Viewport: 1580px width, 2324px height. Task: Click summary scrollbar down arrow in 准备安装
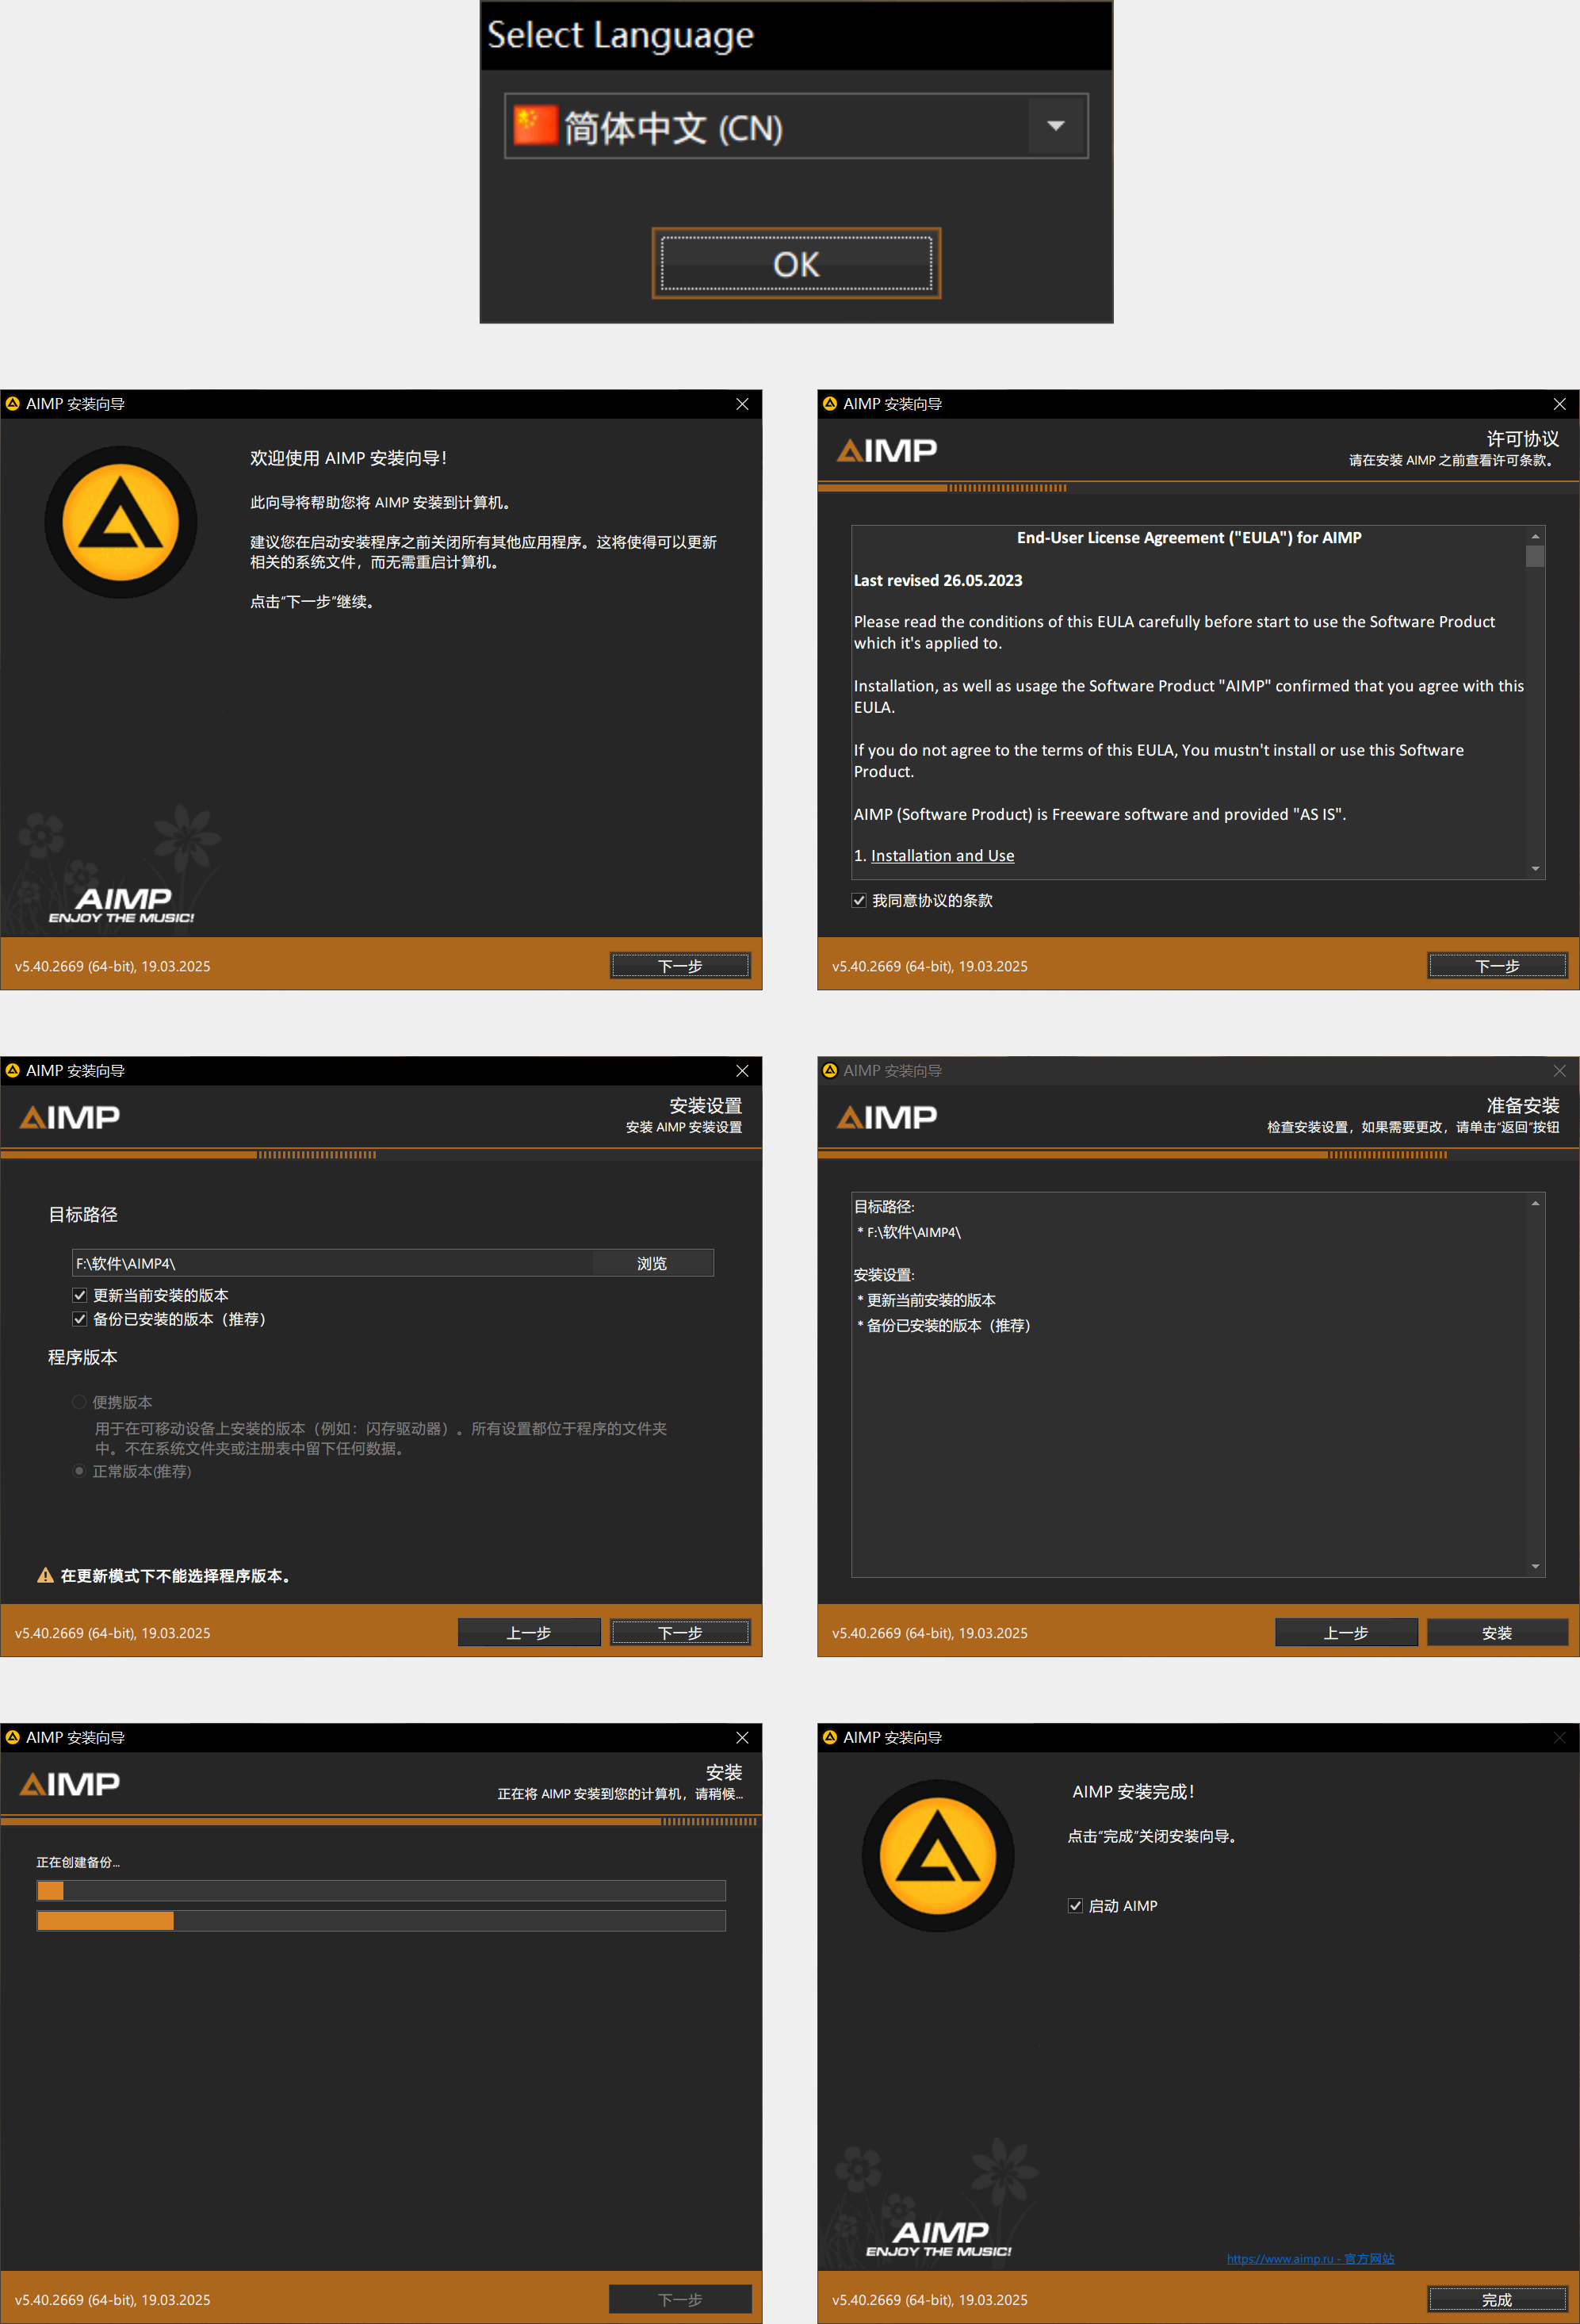pos(1535,1566)
